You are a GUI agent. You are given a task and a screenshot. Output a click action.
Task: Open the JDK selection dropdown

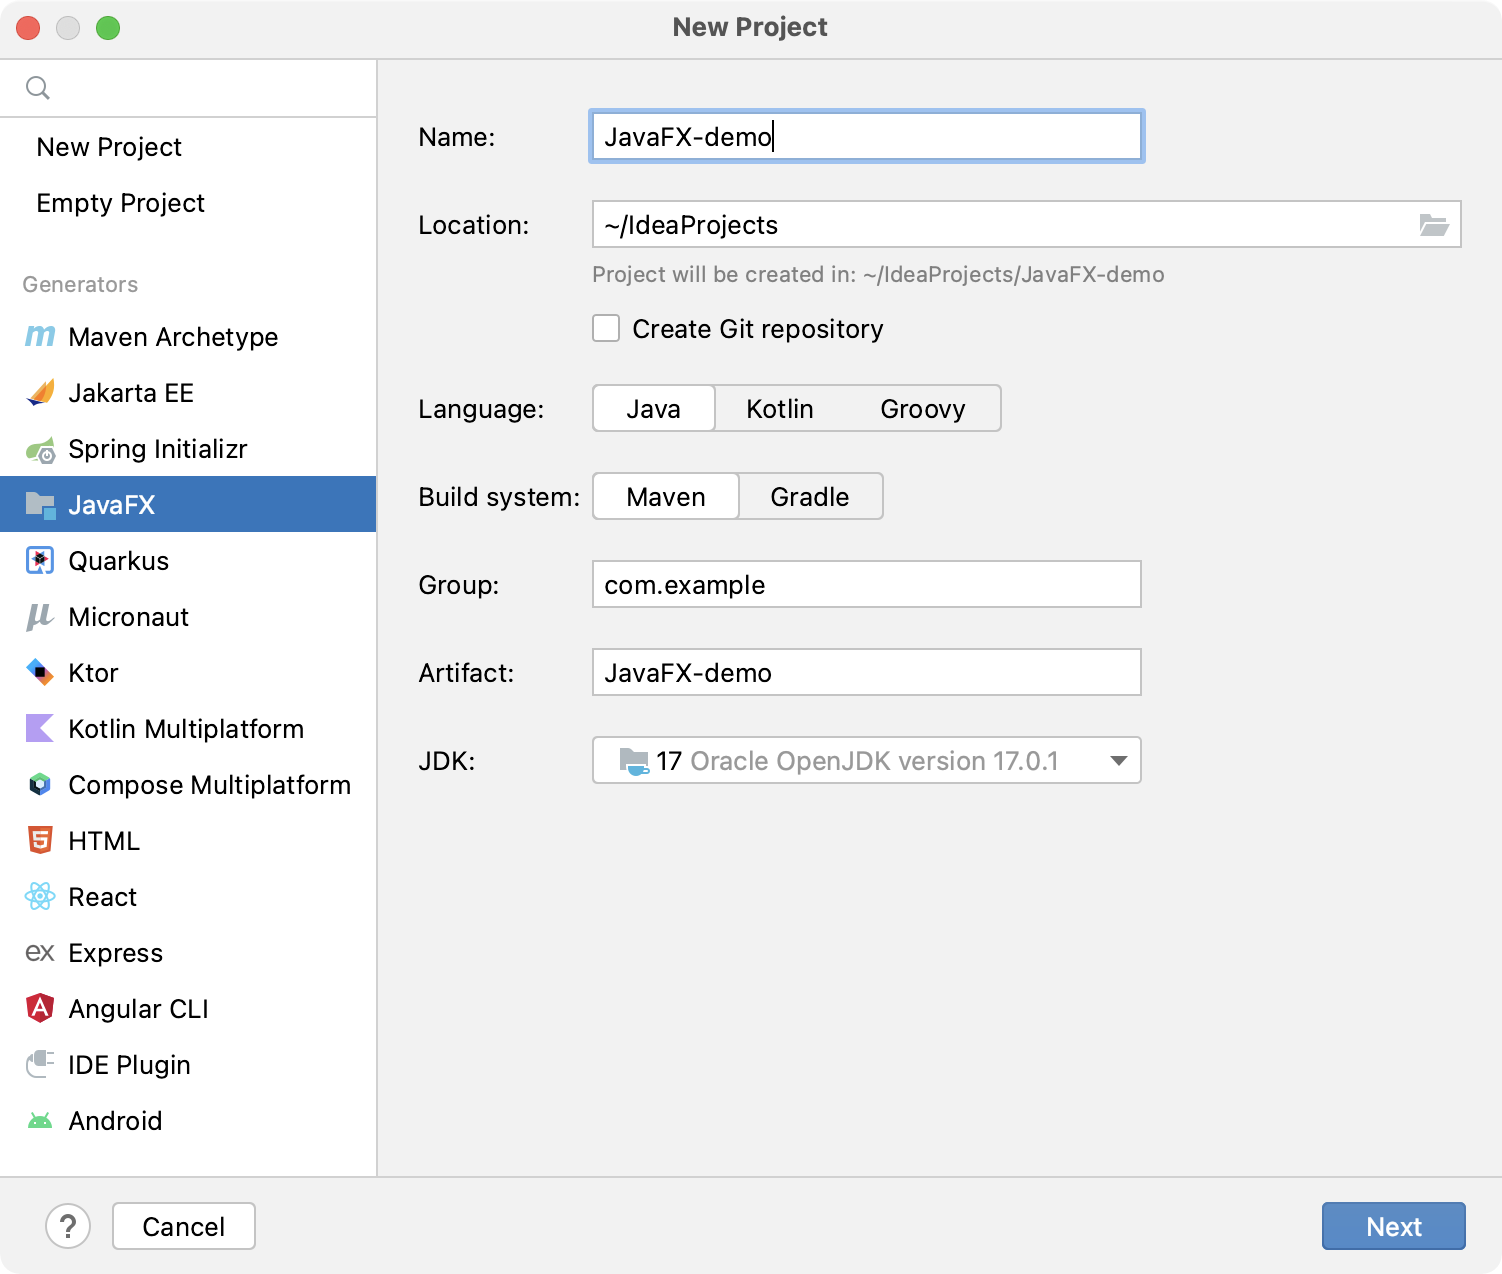coord(1117,761)
